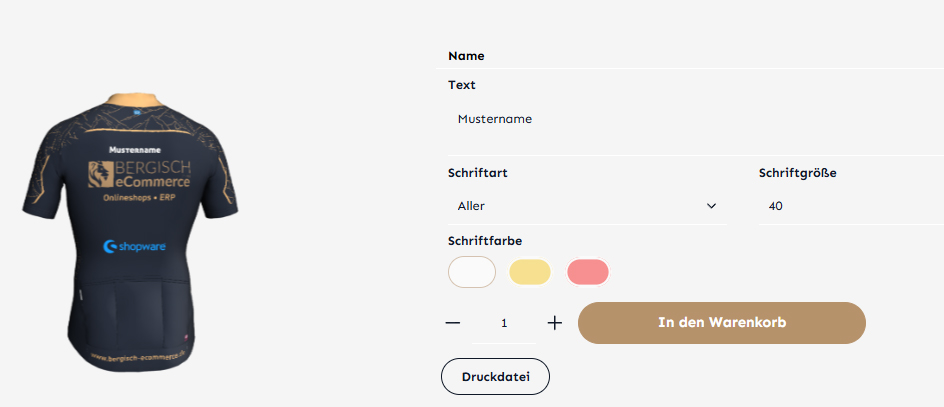The width and height of the screenshot is (944, 407).
Task: Click the Name section heading
Action: [466, 56]
